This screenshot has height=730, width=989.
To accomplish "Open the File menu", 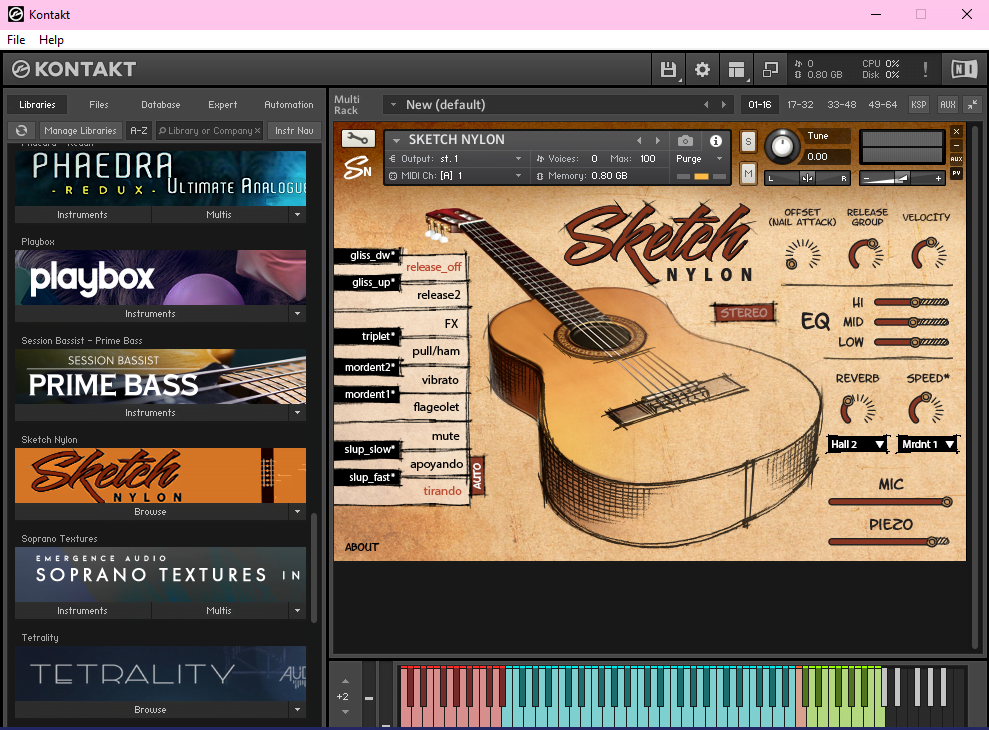I will [x=16, y=40].
